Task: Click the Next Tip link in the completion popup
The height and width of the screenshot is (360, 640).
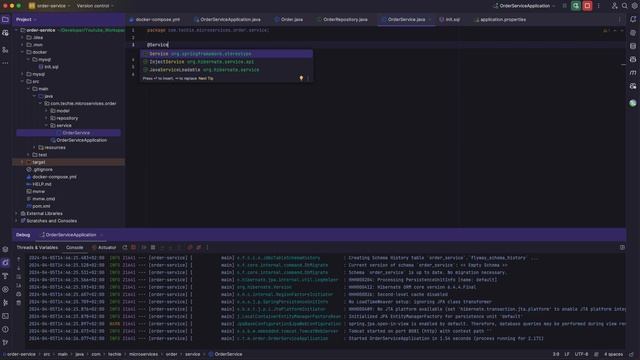Action: coord(206,78)
